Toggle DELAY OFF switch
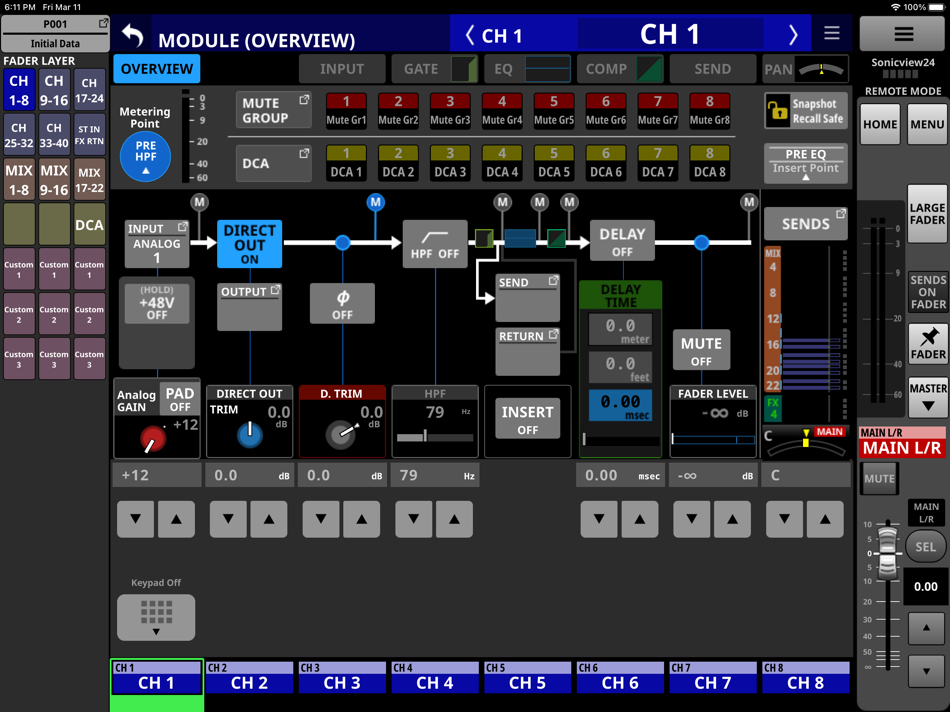This screenshot has height=712, width=950. (x=622, y=241)
